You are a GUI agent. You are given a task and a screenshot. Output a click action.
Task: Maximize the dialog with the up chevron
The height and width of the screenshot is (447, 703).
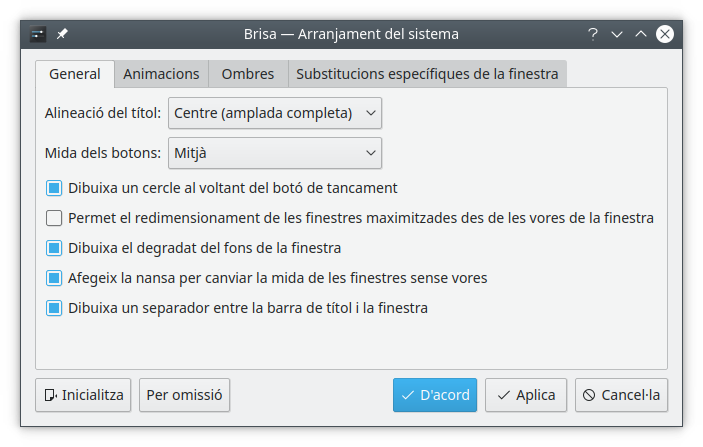coord(641,34)
